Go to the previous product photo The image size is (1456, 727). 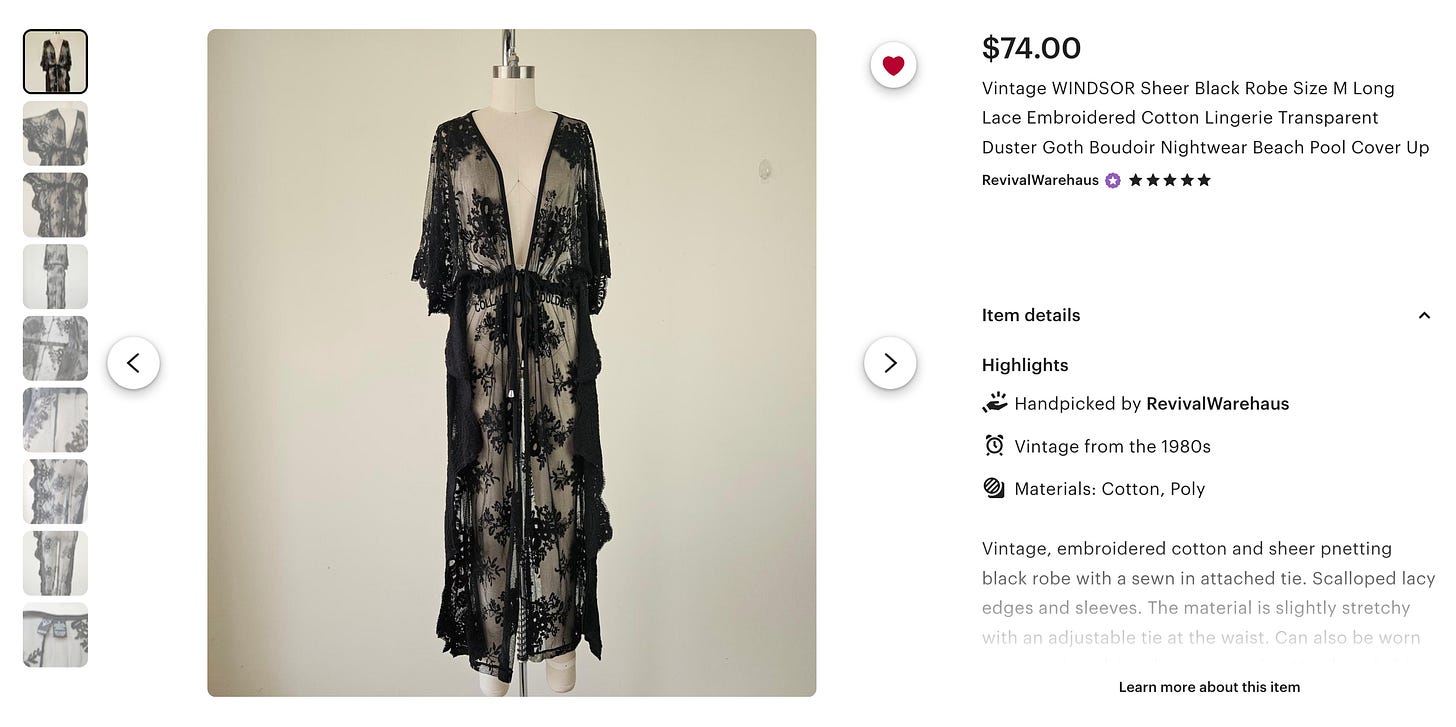coord(133,362)
